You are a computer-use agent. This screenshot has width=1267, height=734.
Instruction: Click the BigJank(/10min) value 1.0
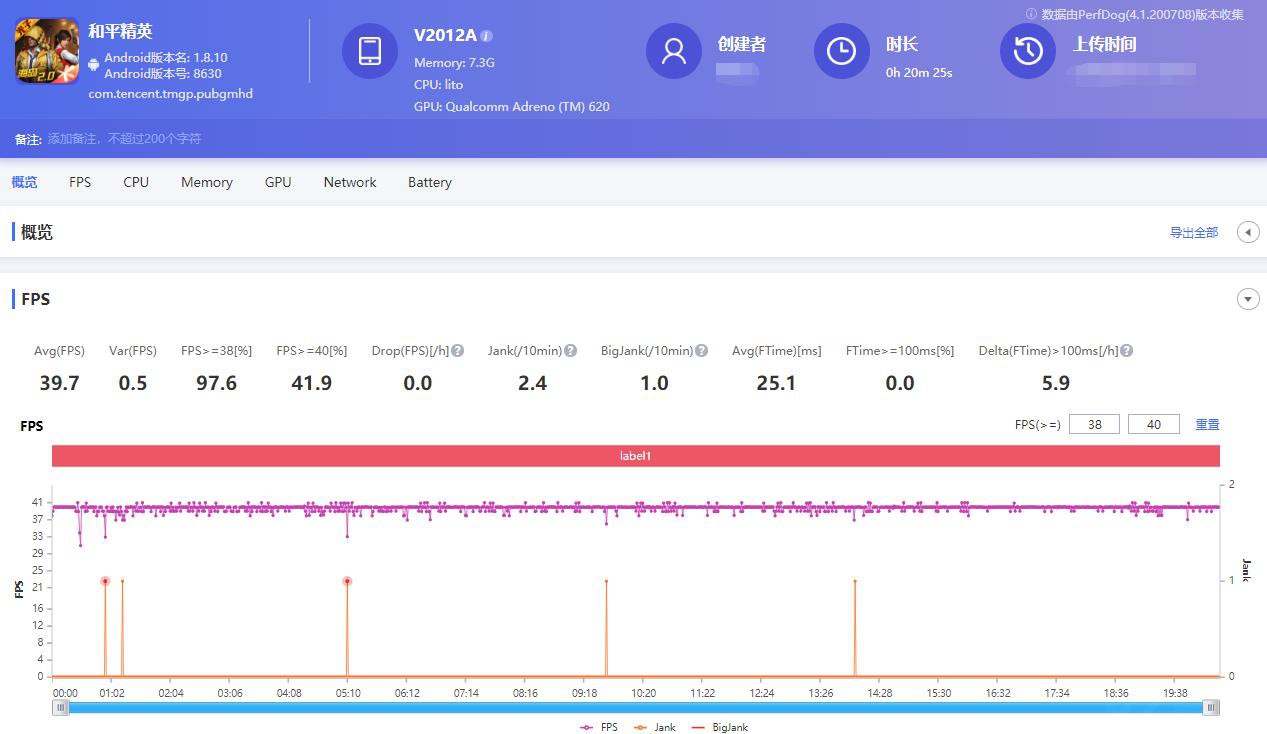point(654,383)
